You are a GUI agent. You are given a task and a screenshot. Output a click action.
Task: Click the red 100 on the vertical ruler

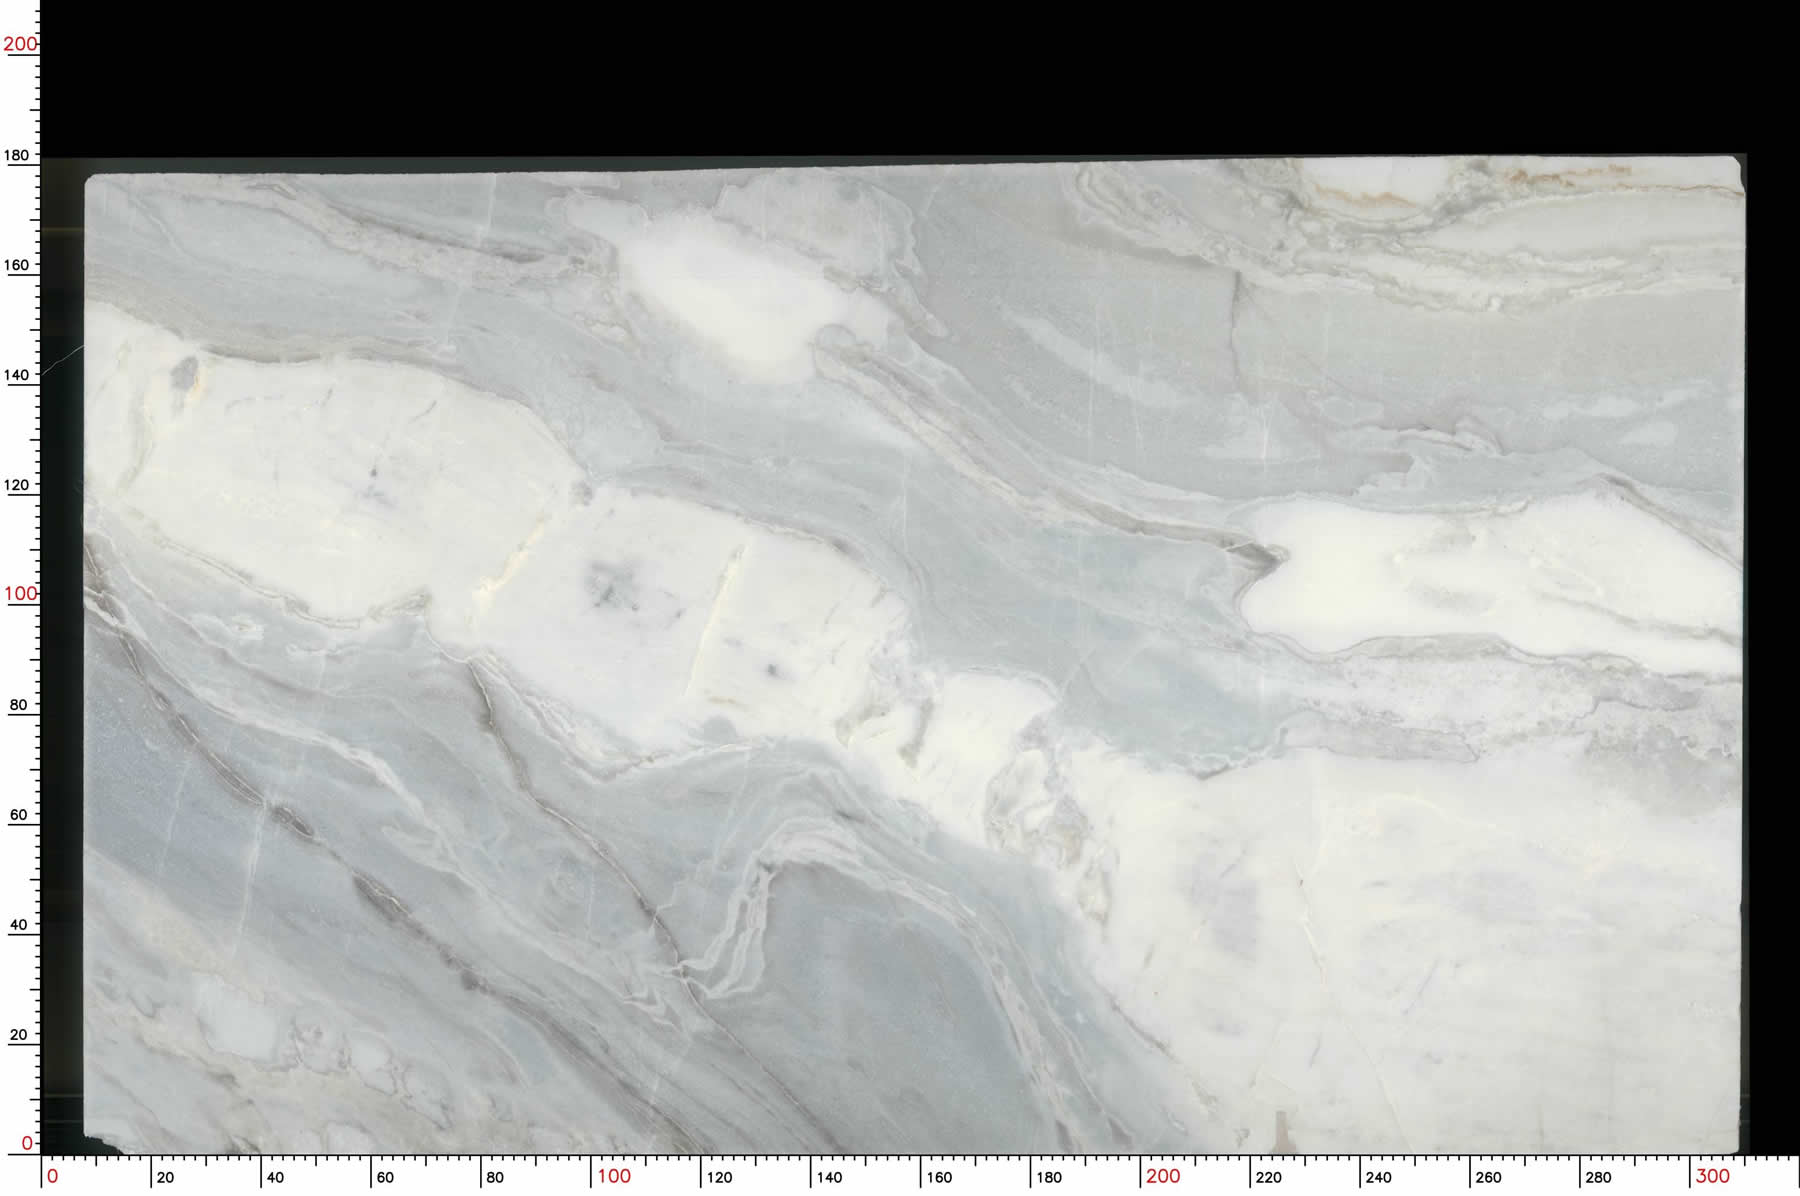pyautogui.click(x=20, y=593)
